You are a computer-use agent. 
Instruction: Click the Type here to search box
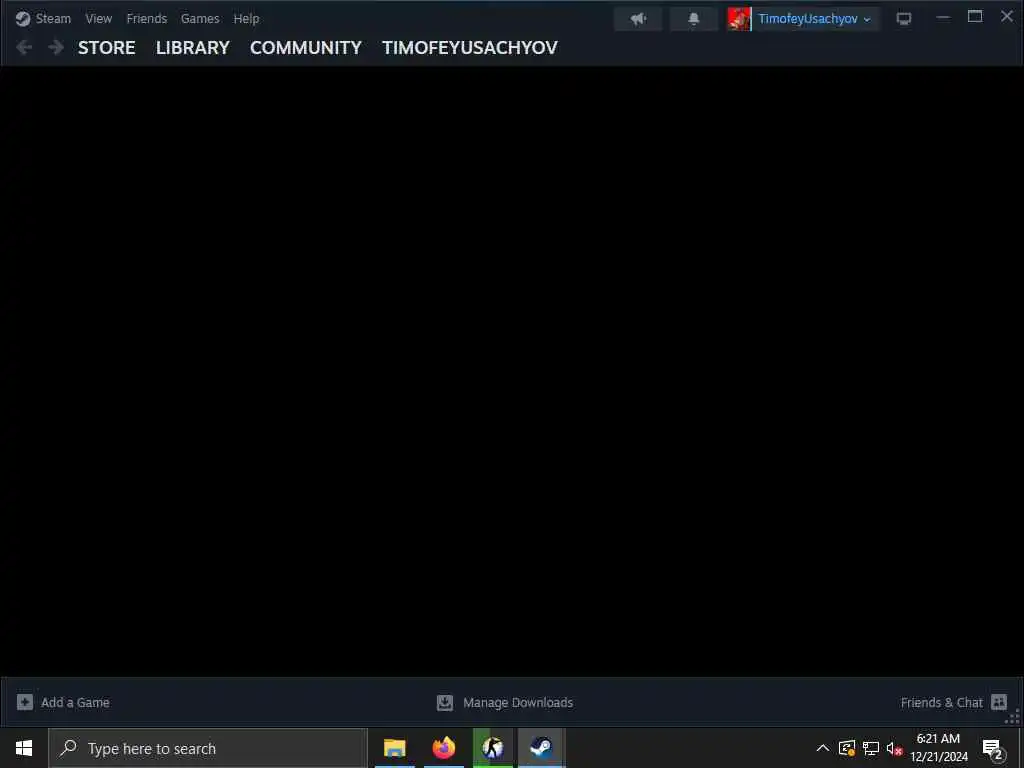(208, 748)
